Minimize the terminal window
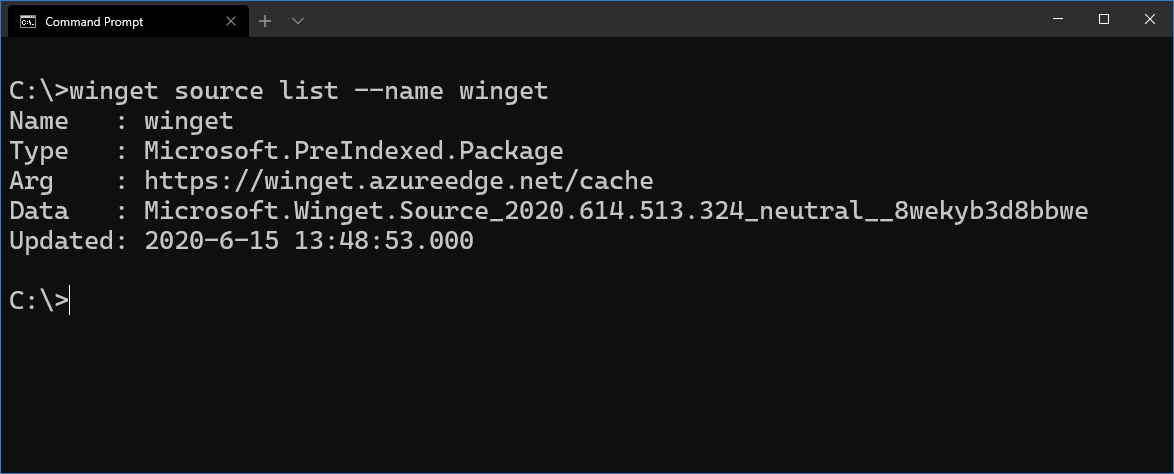 point(1058,19)
